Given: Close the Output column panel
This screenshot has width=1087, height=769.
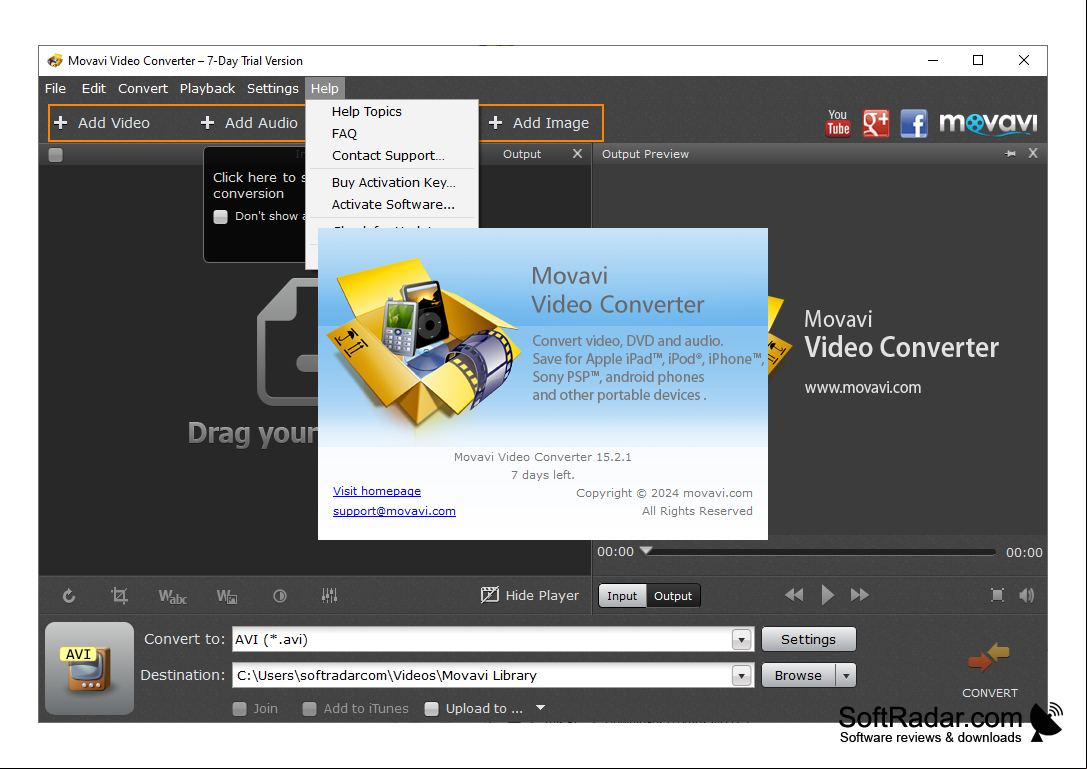Looking at the screenshot, I should tap(577, 153).
